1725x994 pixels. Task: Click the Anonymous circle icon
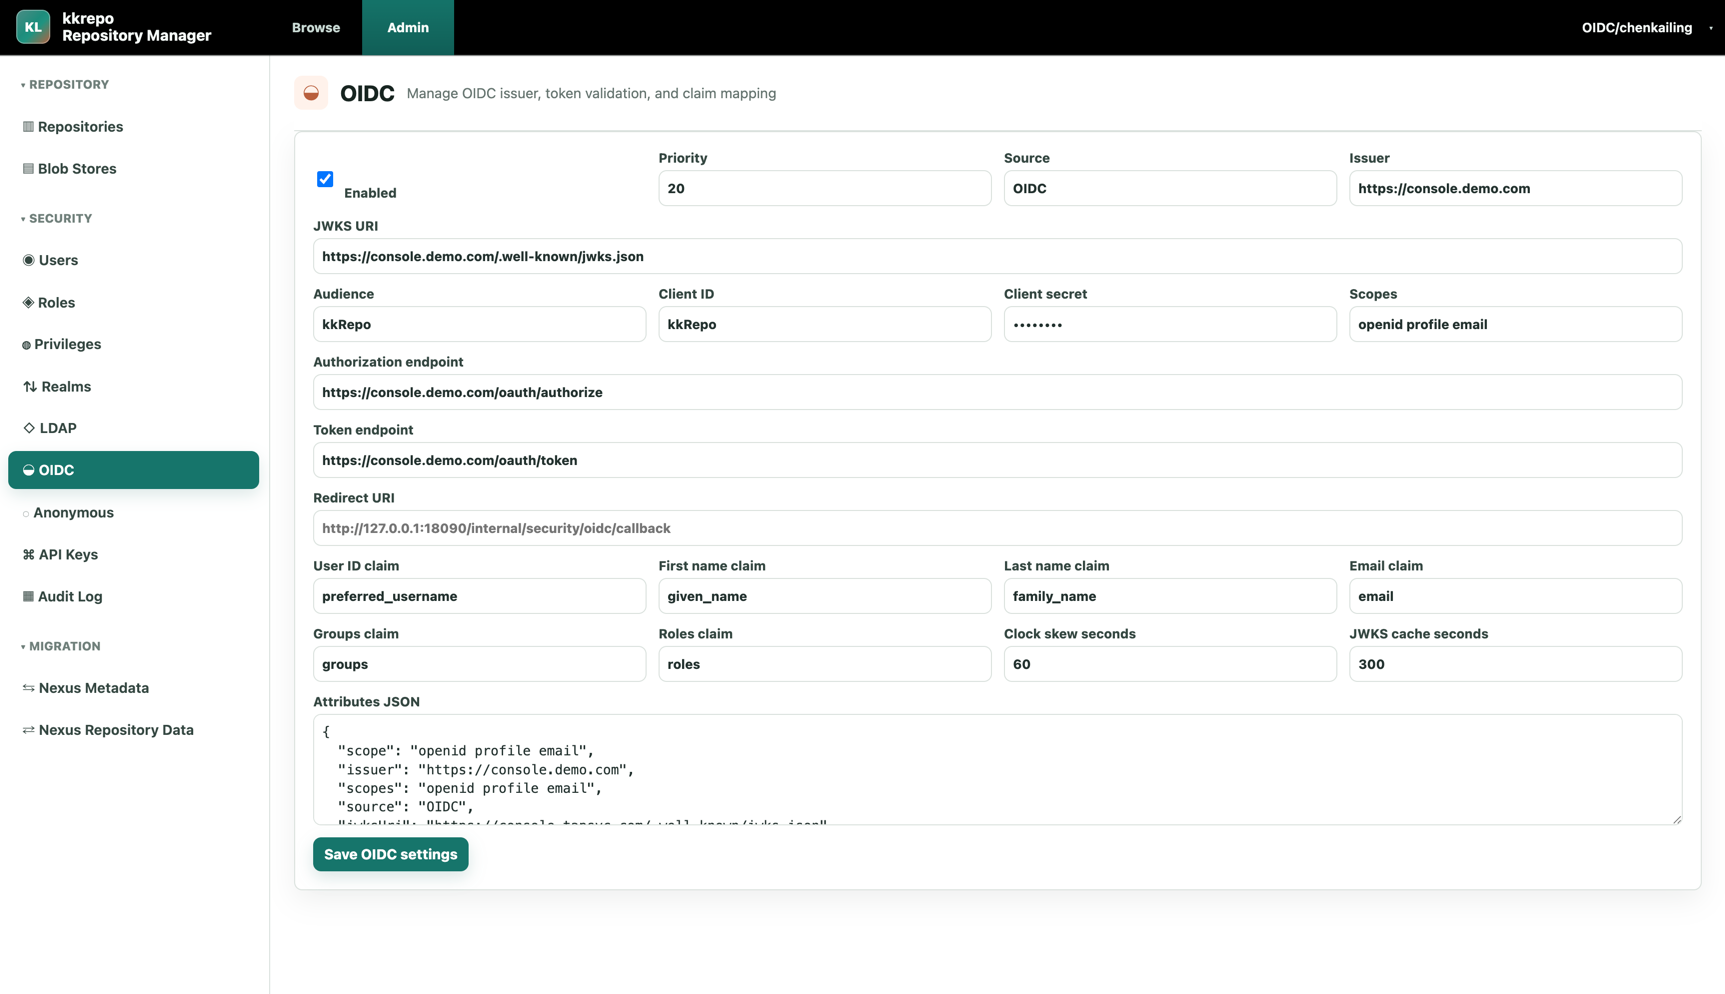click(x=26, y=514)
